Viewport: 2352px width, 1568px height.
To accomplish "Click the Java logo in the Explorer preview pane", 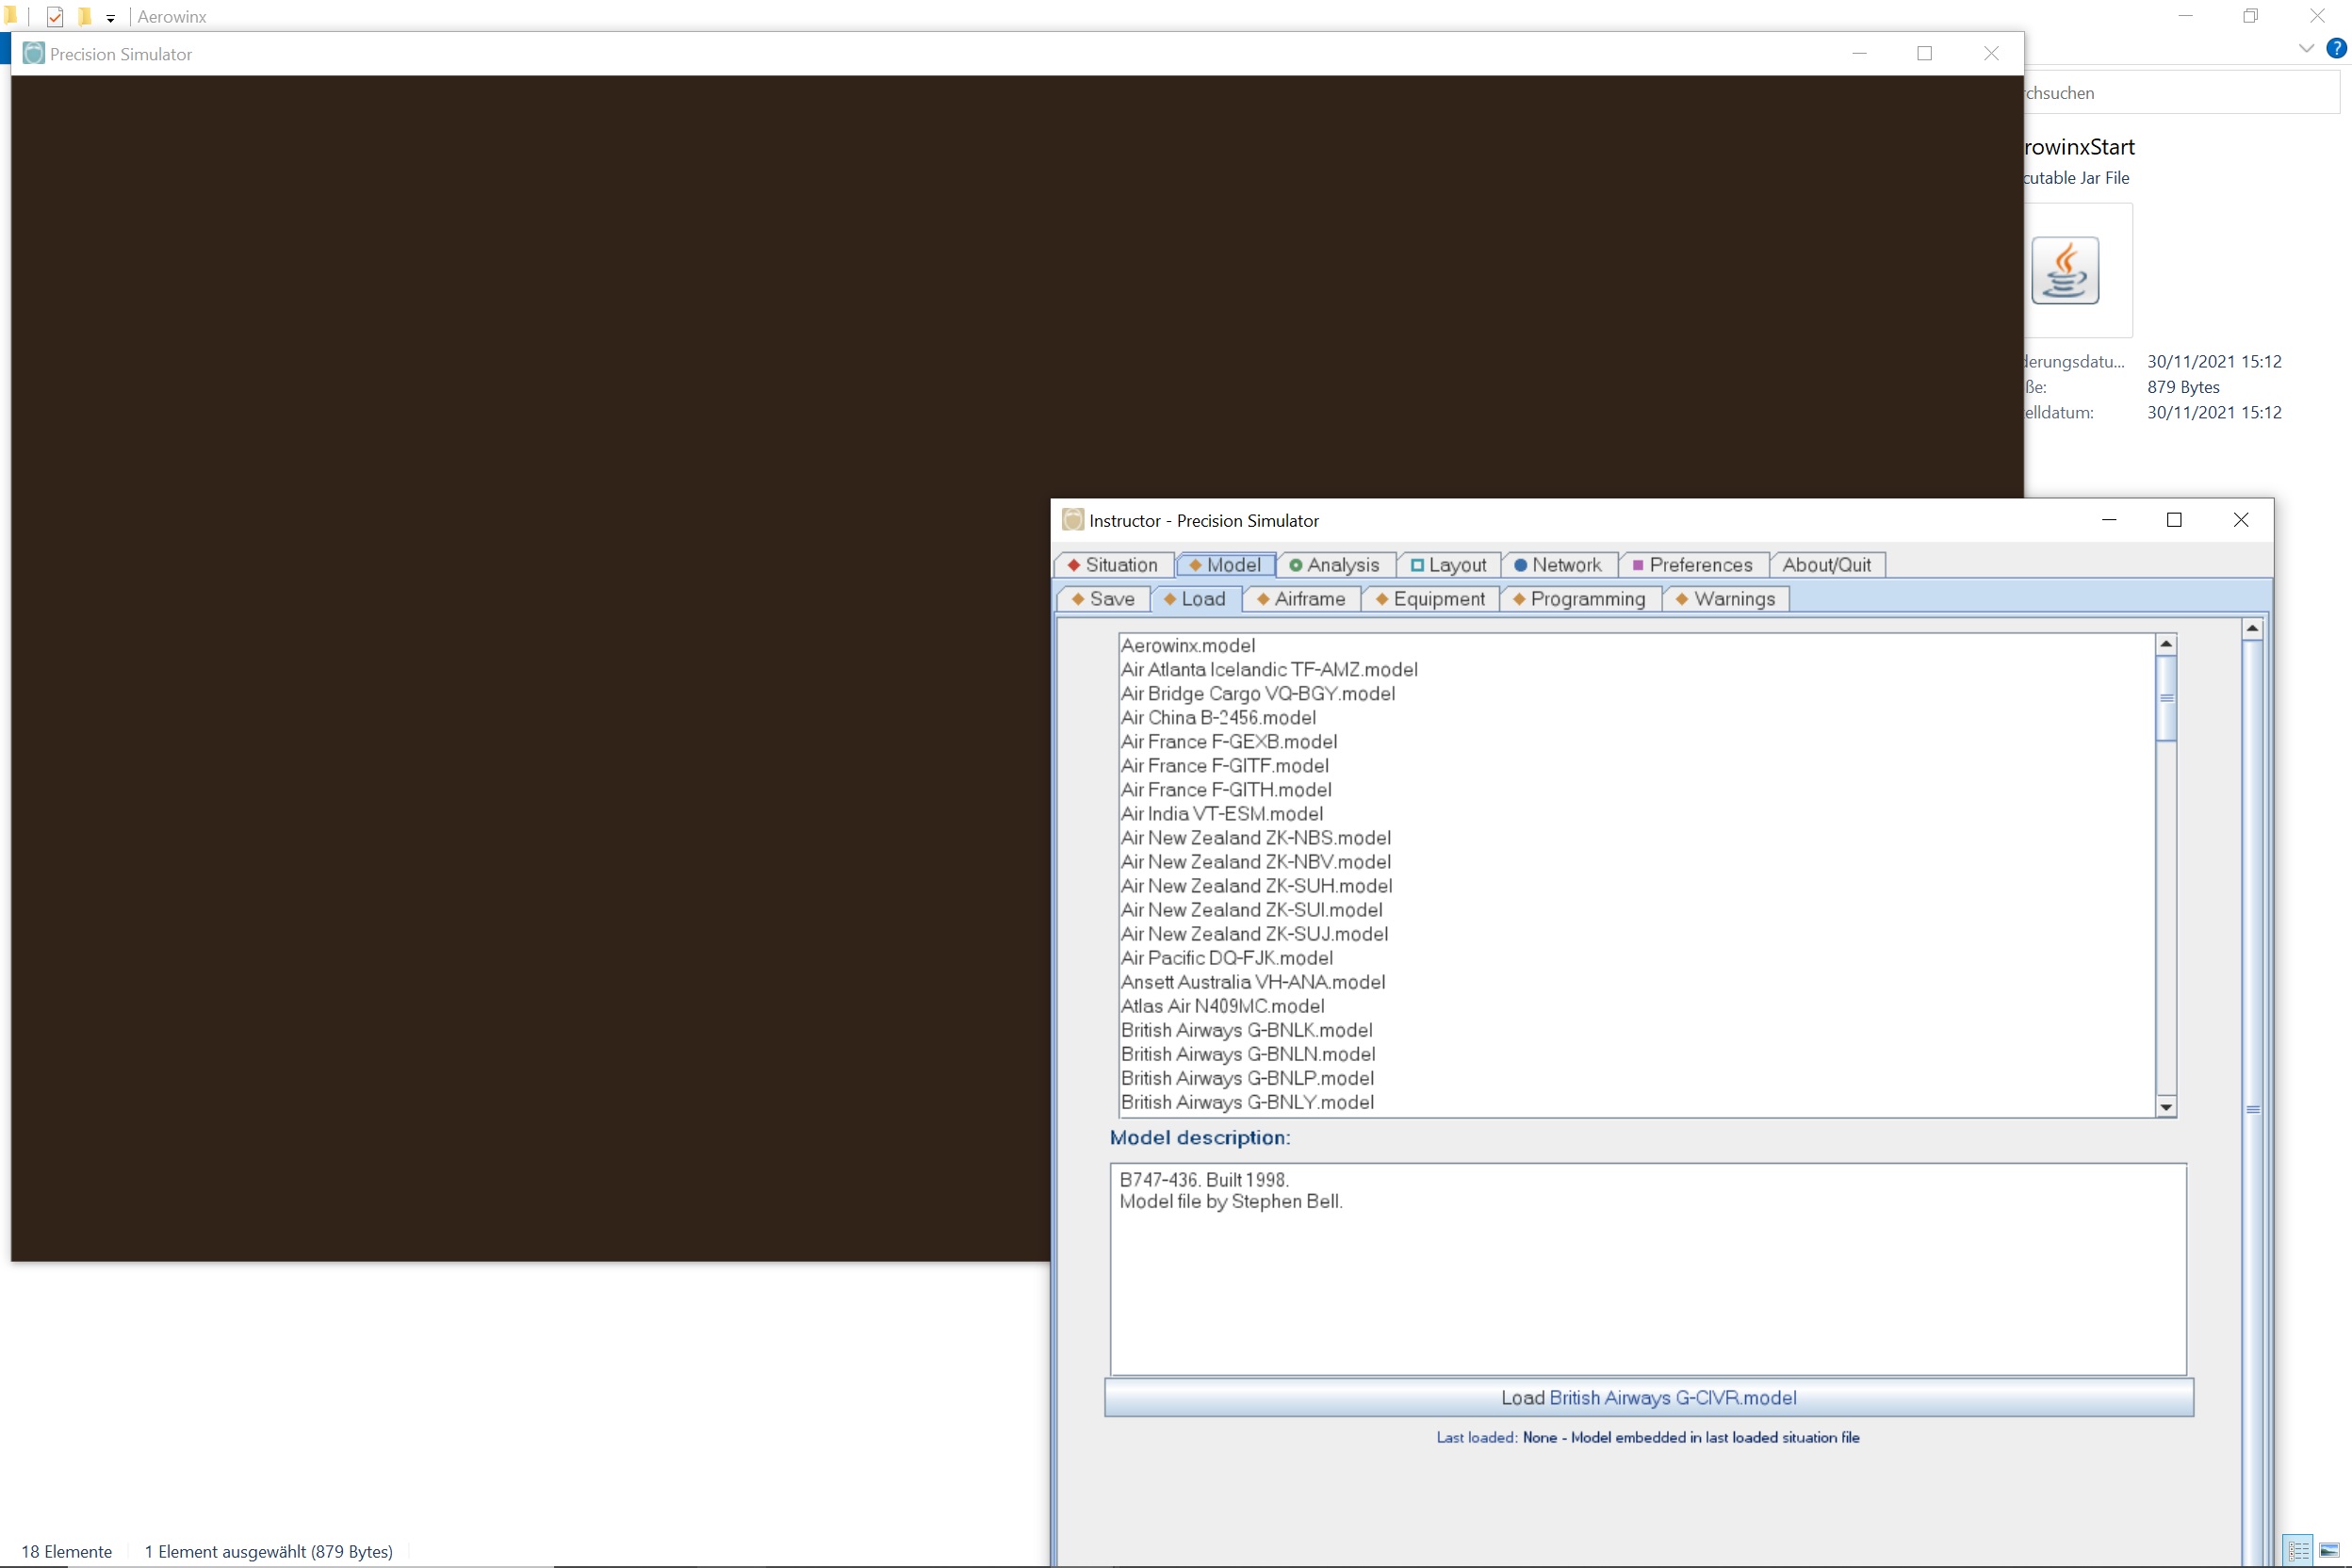I will (2066, 270).
